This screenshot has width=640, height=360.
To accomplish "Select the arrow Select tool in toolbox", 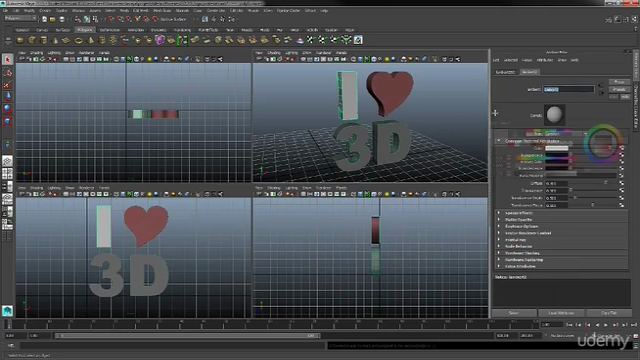I will [7, 60].
